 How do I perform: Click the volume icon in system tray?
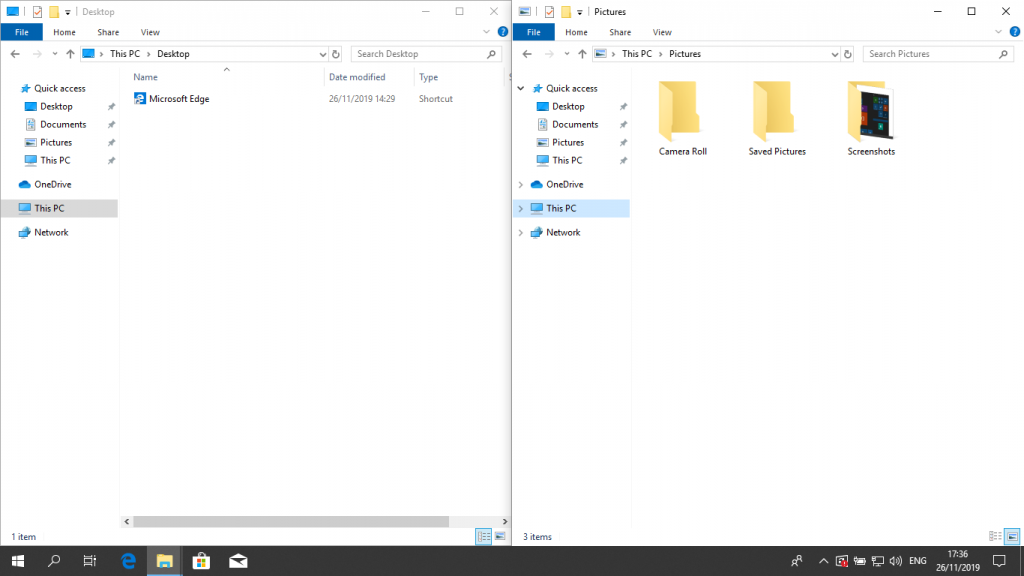895,561
